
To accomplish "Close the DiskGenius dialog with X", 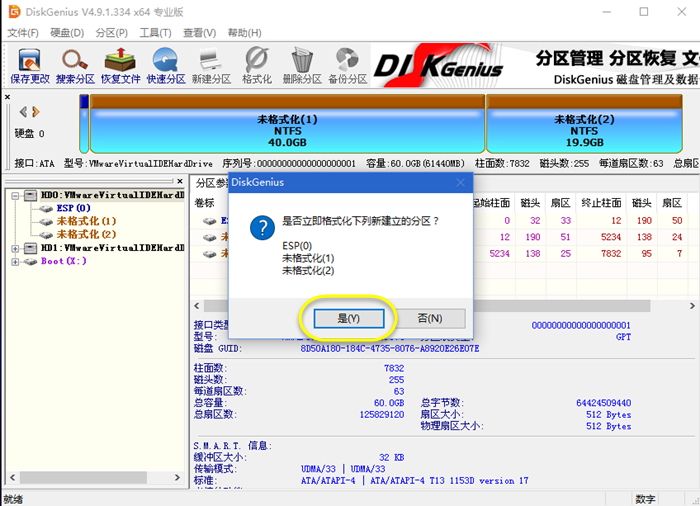I will (x=461, y=182).
